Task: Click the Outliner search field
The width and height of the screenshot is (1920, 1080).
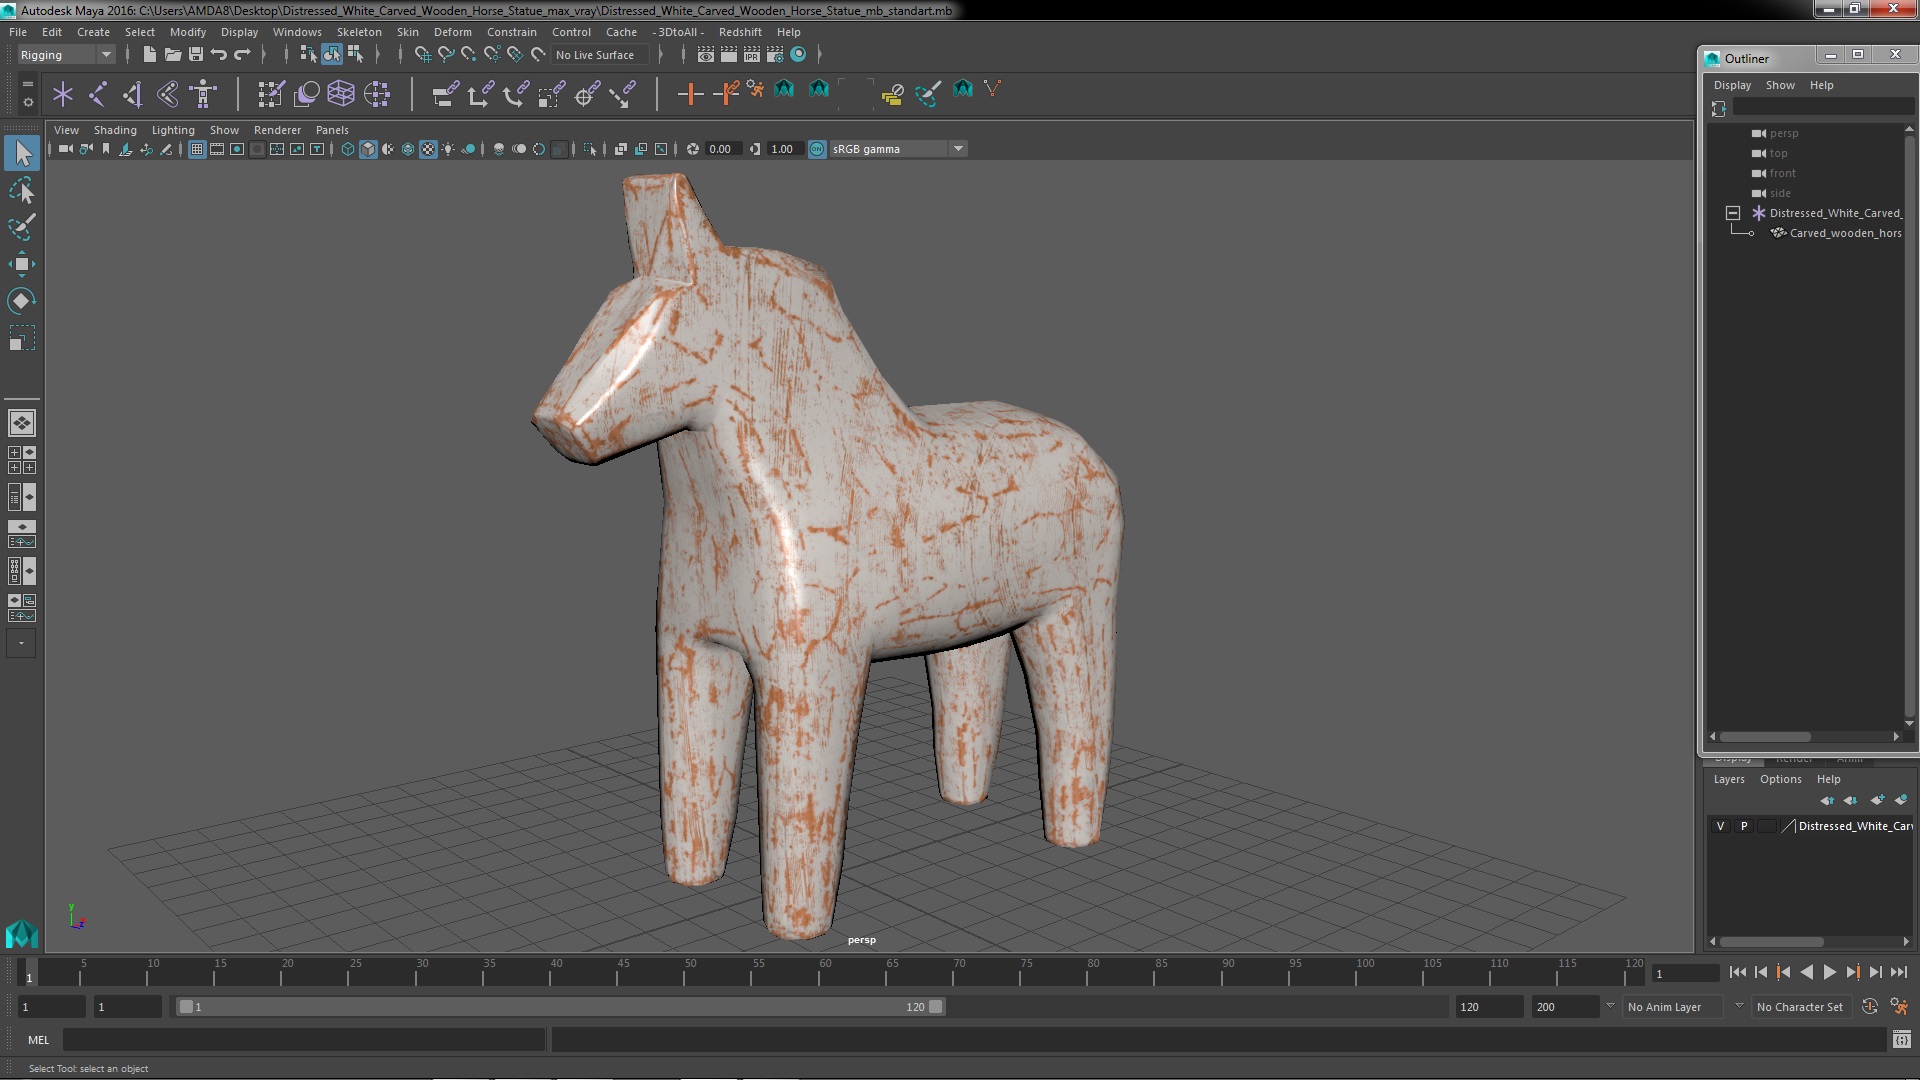Action: click(1822, 108)
